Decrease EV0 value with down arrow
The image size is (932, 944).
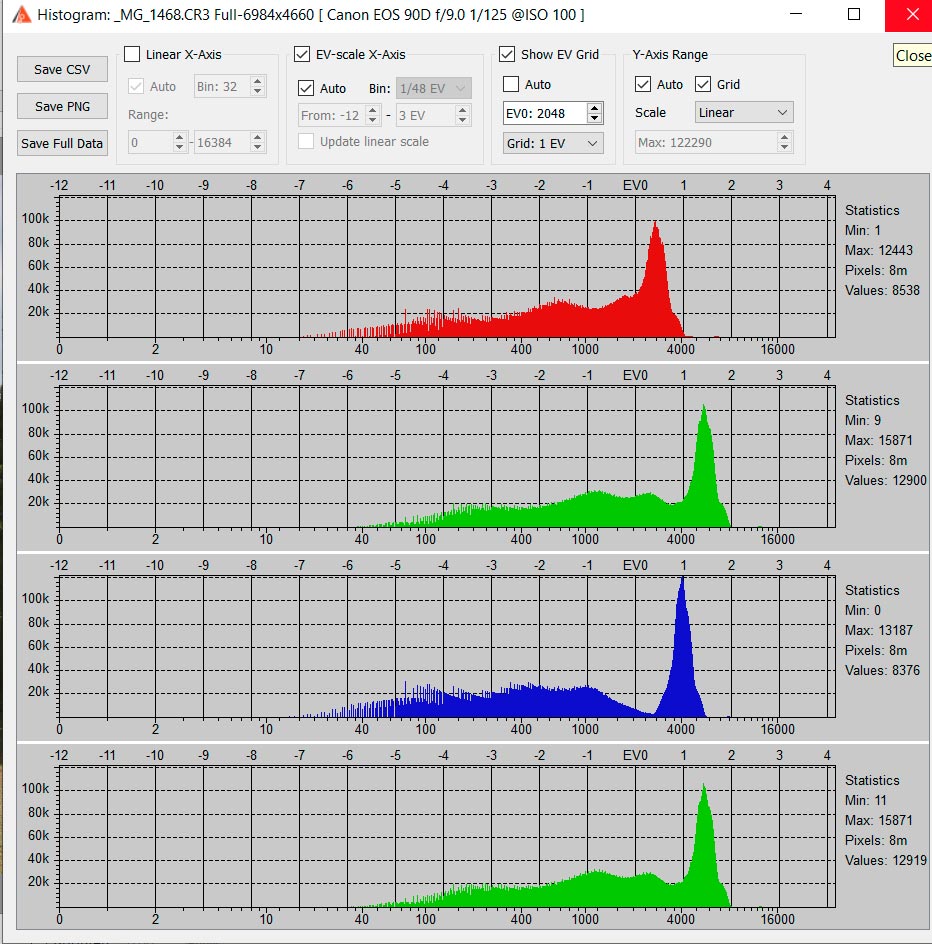coord(595,118)
